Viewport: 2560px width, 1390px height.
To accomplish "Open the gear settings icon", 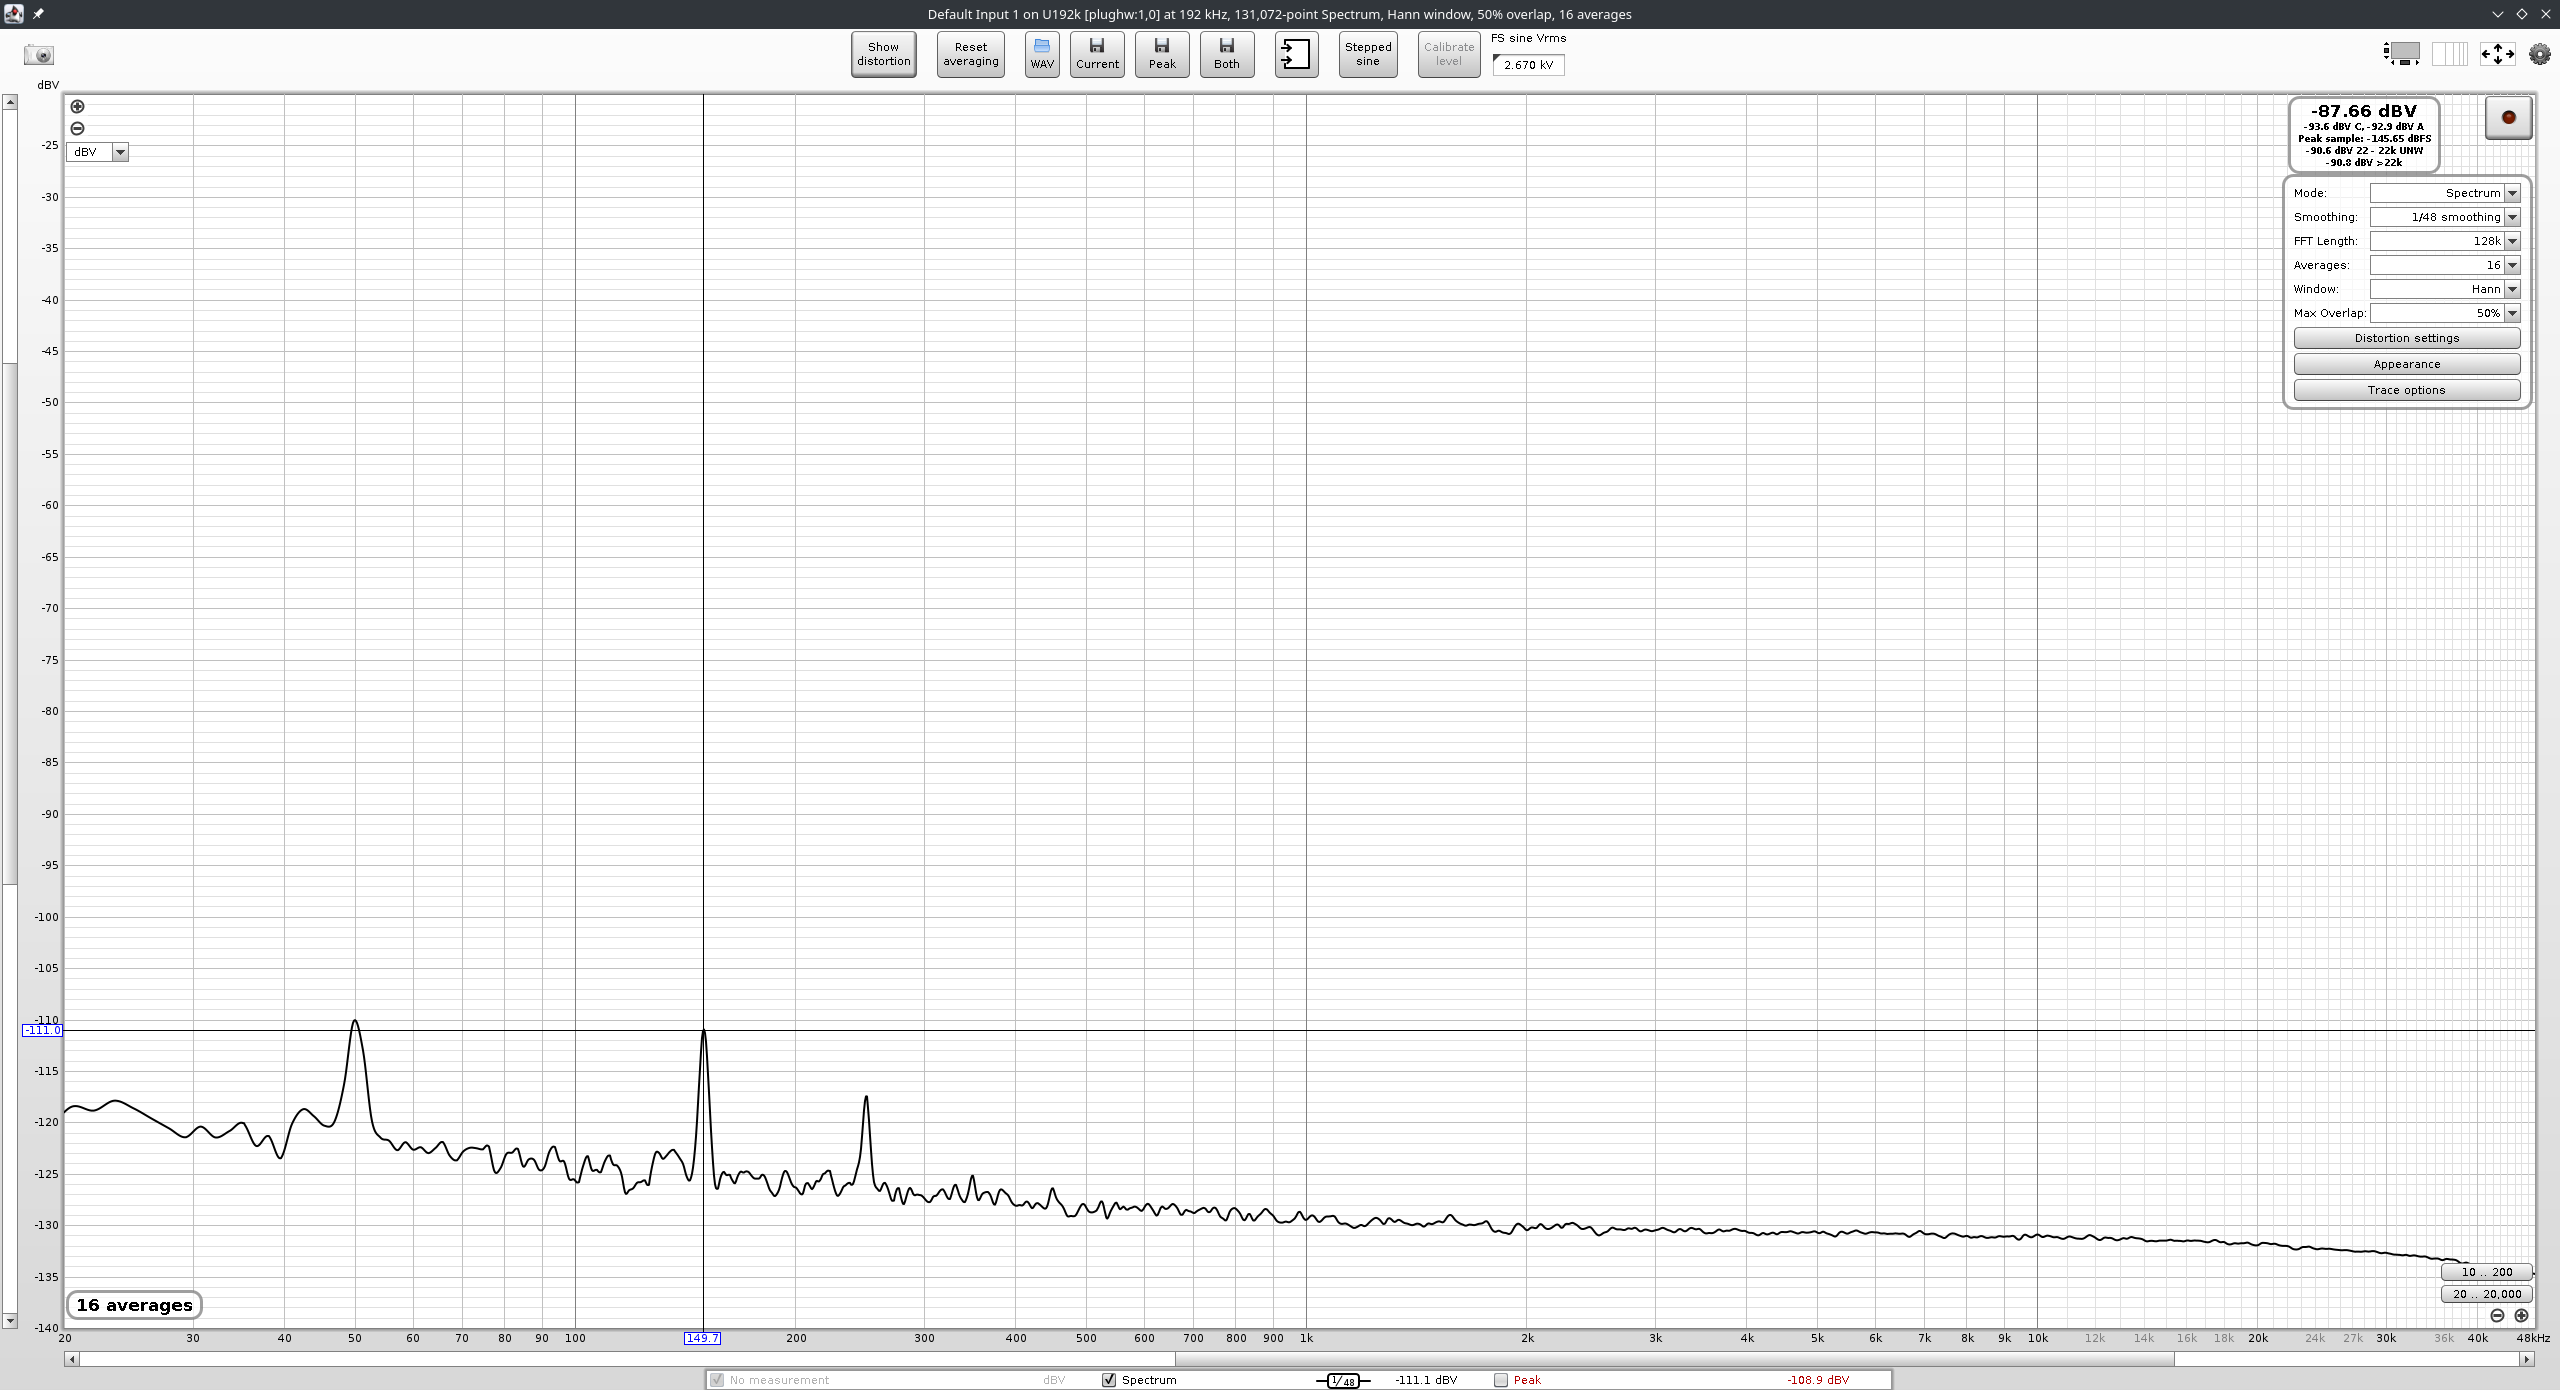I will [2540, 54].
